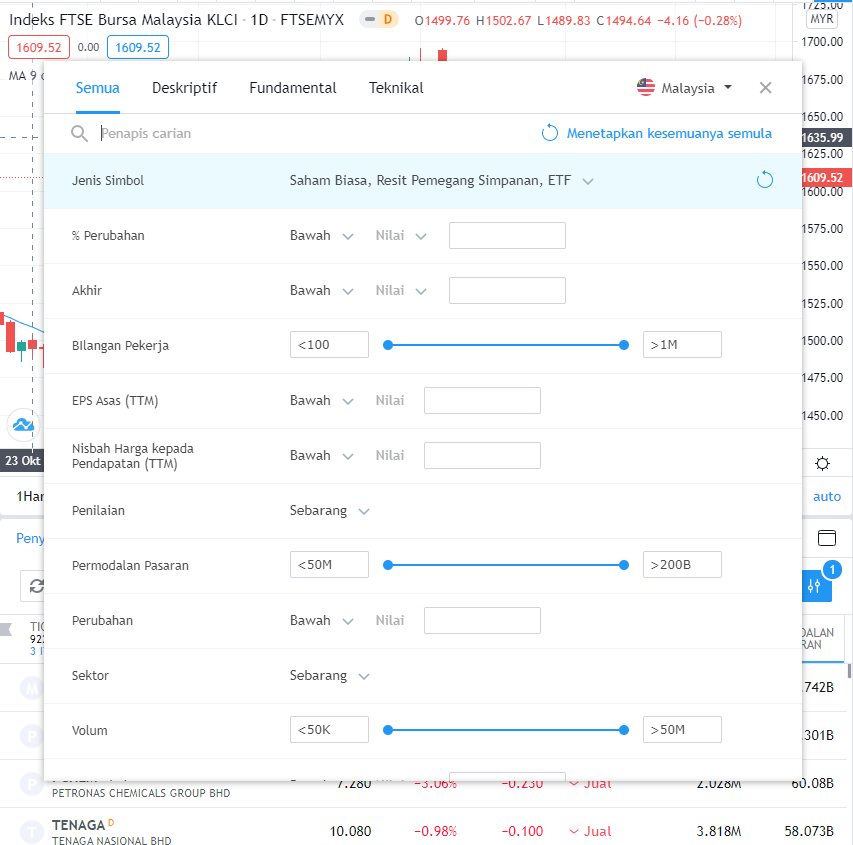Click the auto scale link

pyautogui.click(x=826, y=496)
